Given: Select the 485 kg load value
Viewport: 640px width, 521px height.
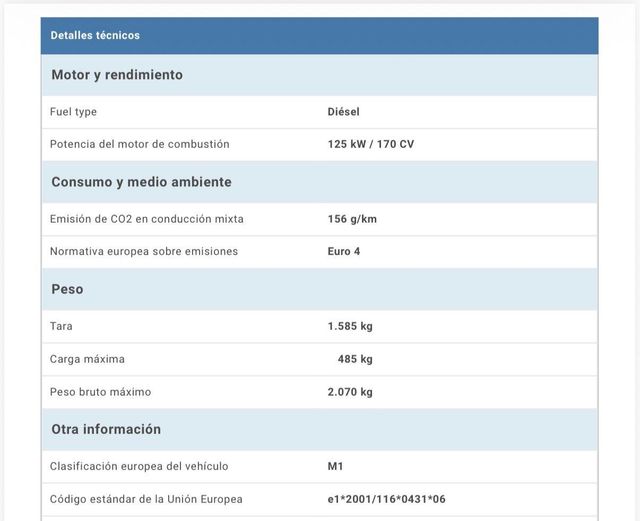Looking at the screenshot, I should 354,359.
